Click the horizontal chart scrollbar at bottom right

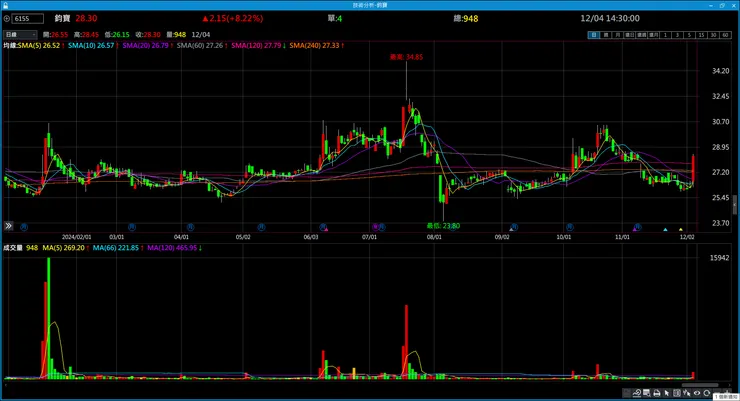[700, 385]
